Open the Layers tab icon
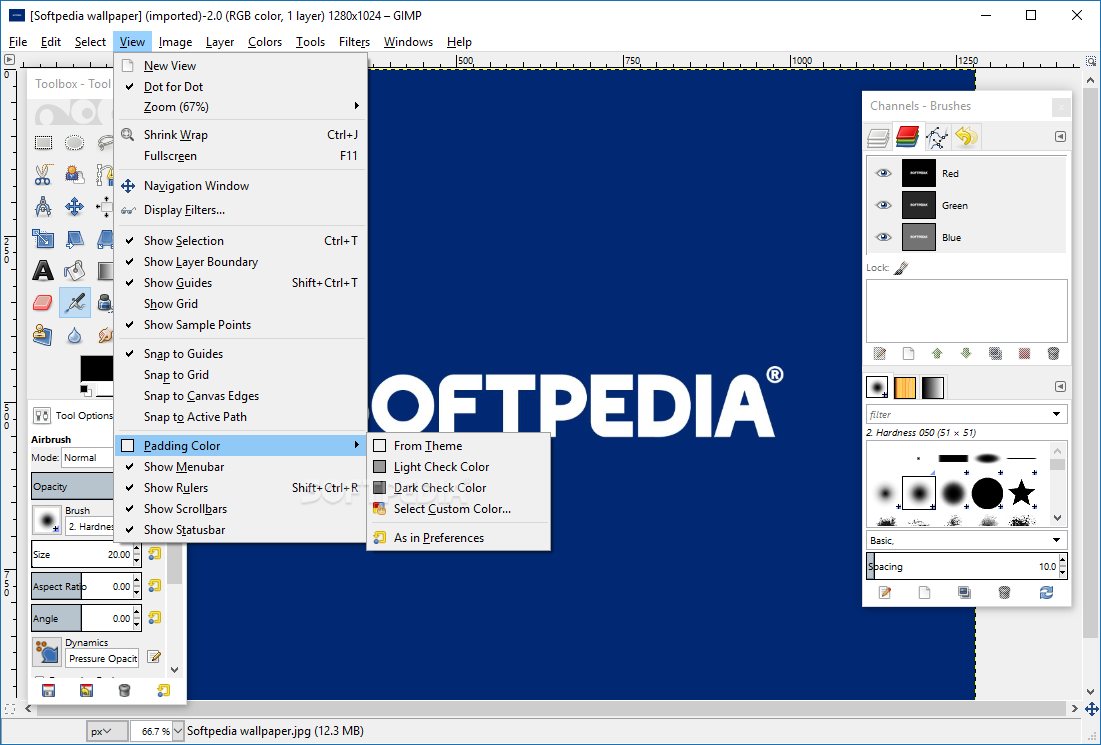This screenshot has width=1101, height=745. [x=878, y=137]
